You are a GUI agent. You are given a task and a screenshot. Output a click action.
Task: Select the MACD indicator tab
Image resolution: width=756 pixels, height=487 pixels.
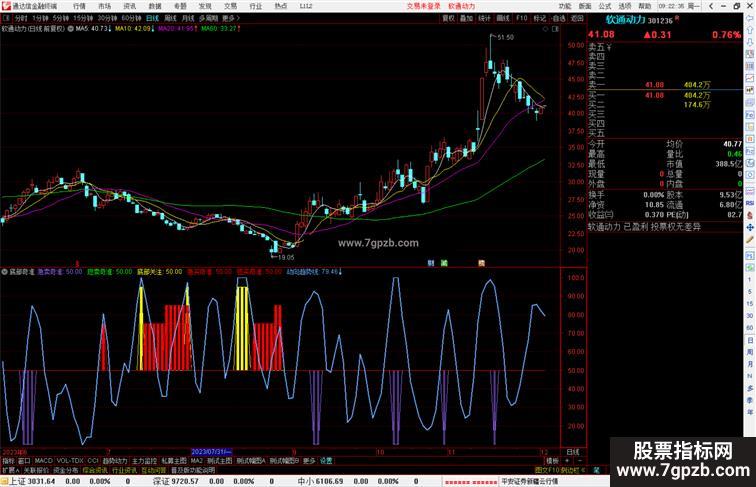coord(43,461)
